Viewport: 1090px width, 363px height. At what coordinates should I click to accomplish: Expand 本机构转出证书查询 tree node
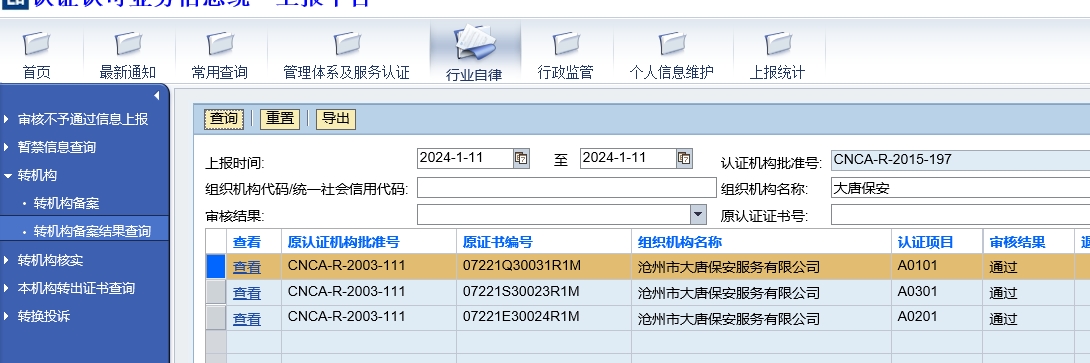tap(7, 288)
